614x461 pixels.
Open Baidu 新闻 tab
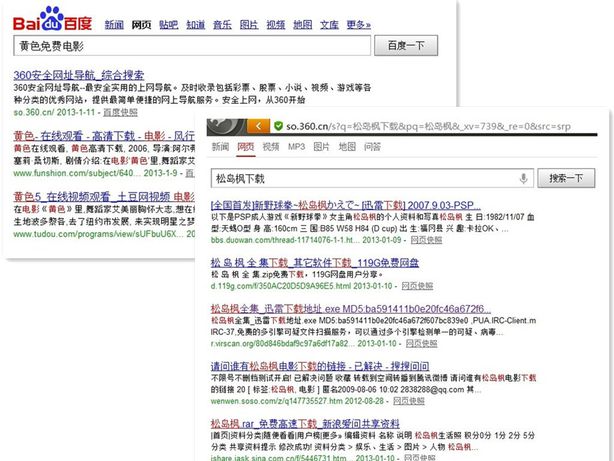pyautogui.click(x=114, y=25)
